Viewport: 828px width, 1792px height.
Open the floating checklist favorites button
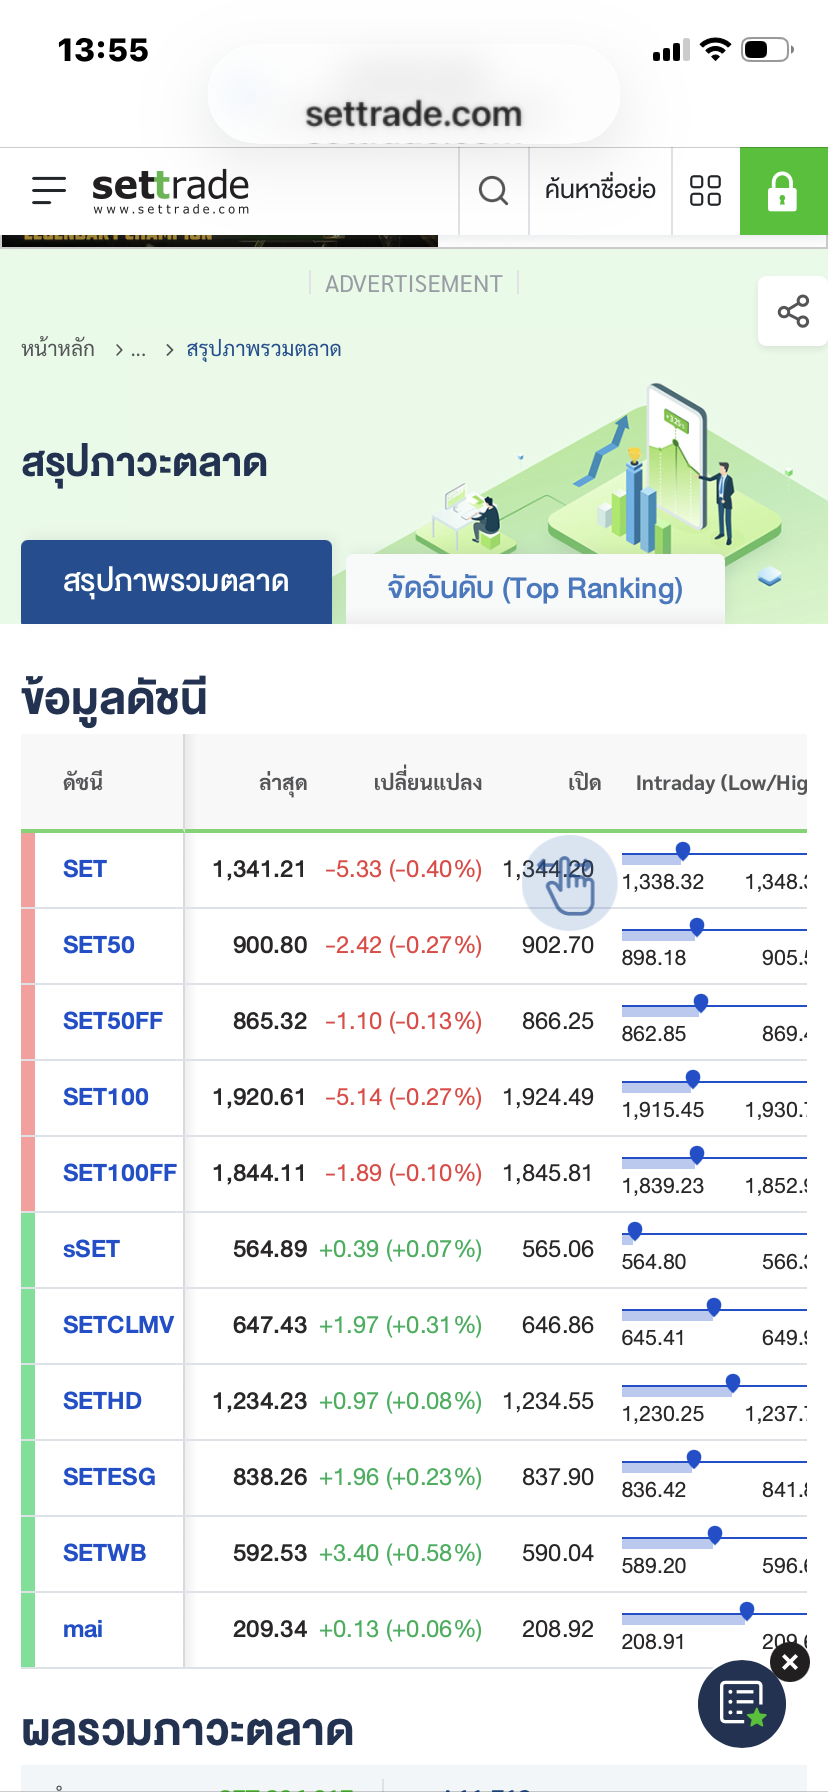(x=741, y=1704)
